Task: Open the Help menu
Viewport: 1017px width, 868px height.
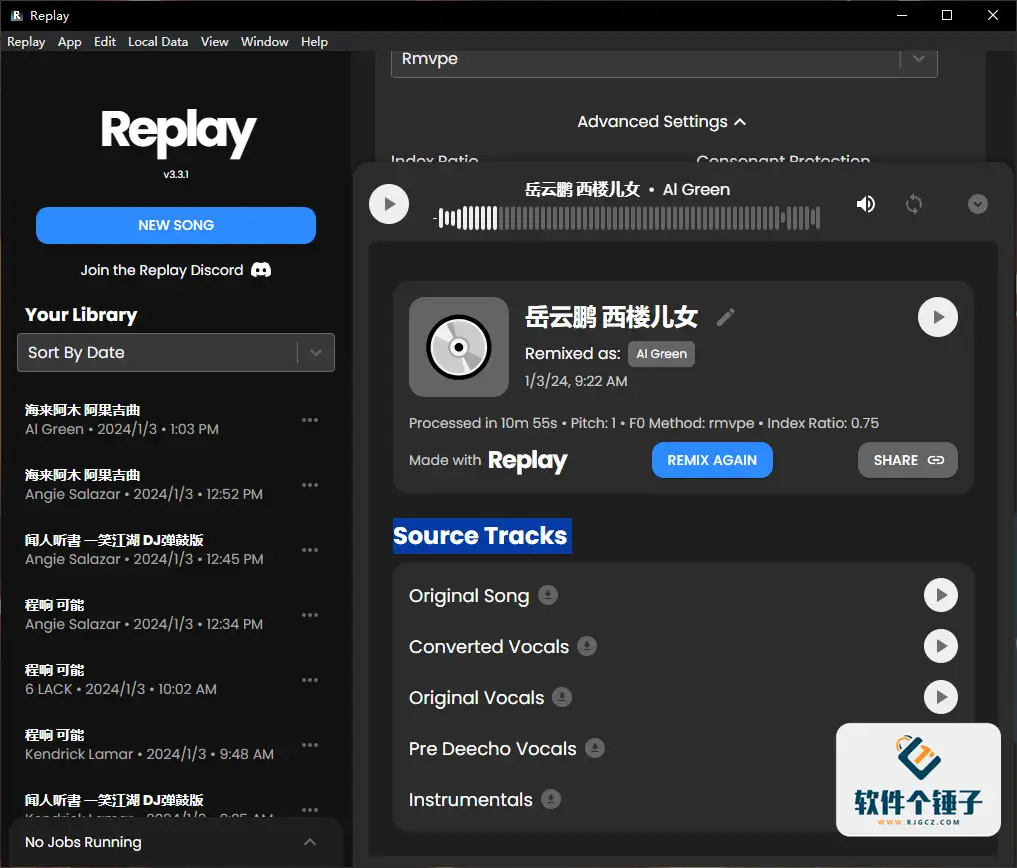Action: [315, 42]
